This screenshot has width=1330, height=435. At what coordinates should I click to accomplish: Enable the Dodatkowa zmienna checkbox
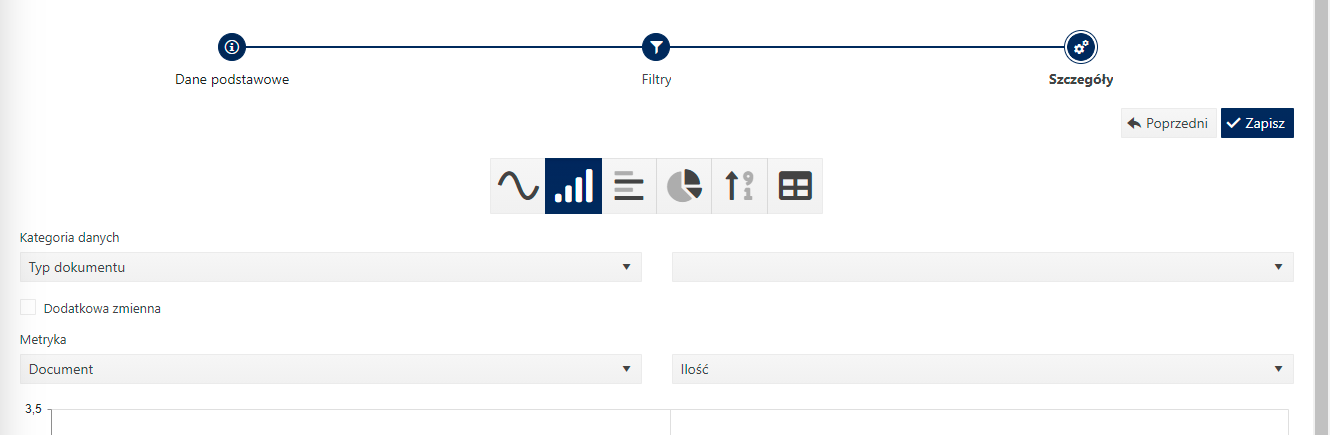[x=28, y=308]
